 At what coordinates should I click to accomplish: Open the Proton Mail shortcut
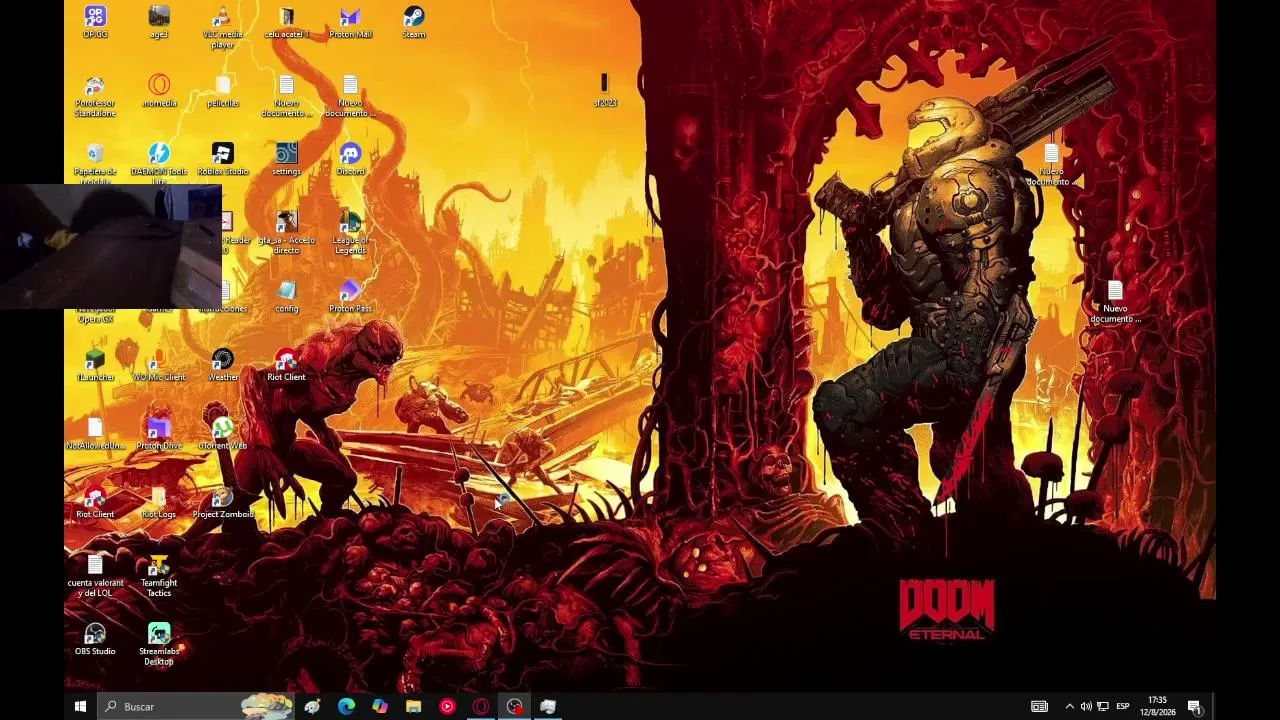(x=350, y=22)
